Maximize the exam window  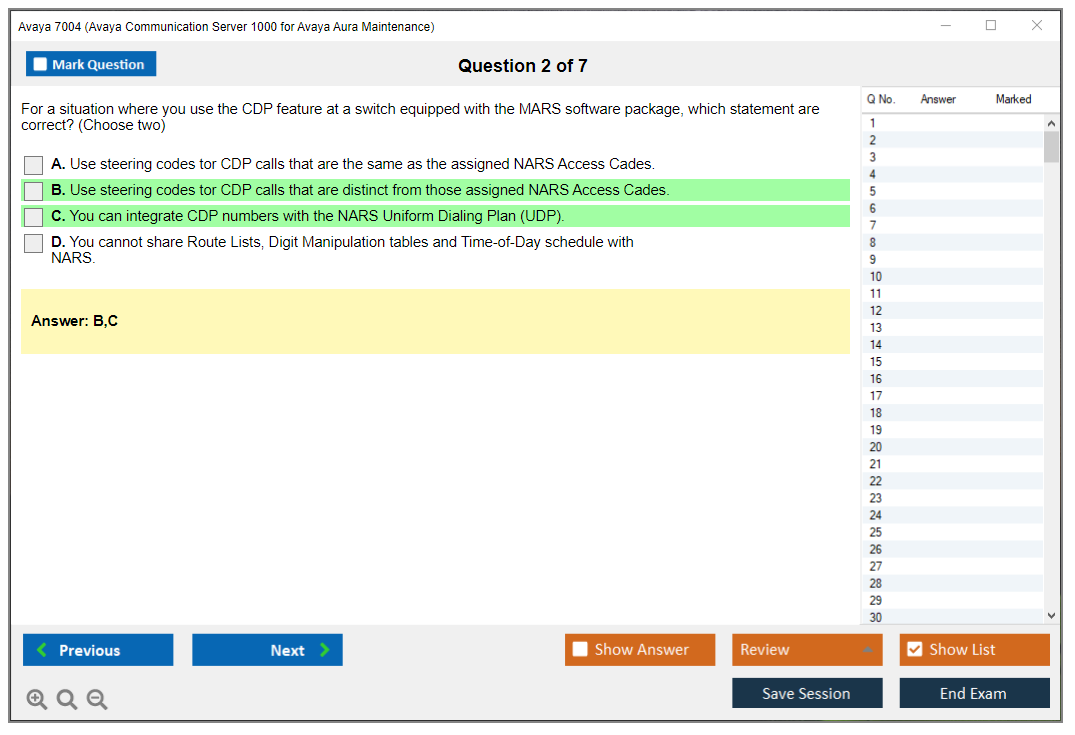(991, 26)
